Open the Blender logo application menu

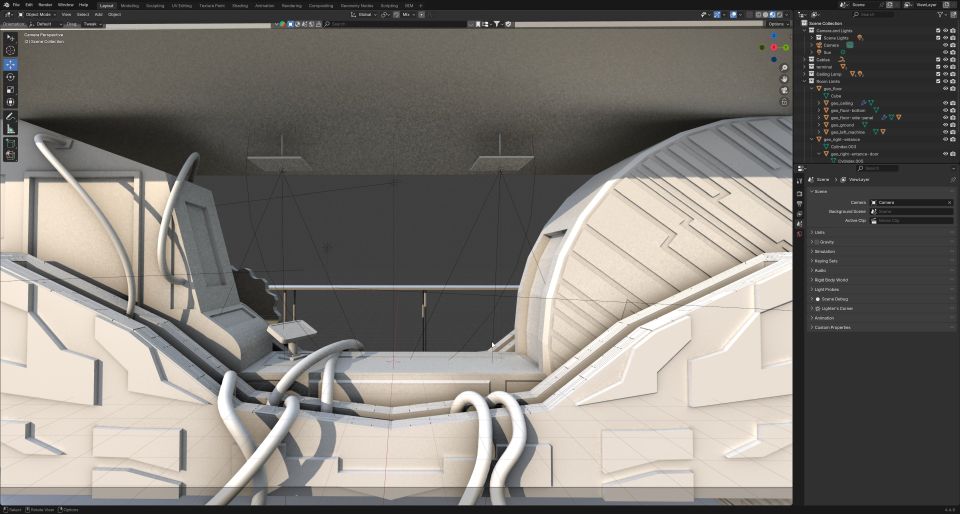(x=6, y=5)
